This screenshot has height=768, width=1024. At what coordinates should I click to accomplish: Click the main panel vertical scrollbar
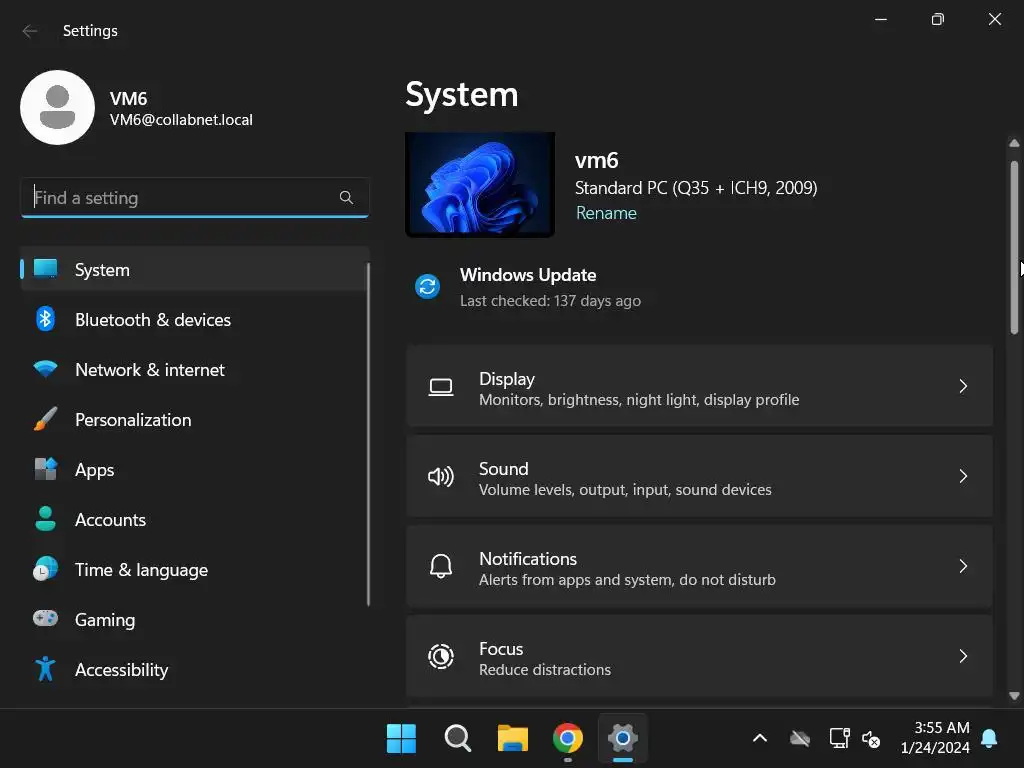(1014, 248)
